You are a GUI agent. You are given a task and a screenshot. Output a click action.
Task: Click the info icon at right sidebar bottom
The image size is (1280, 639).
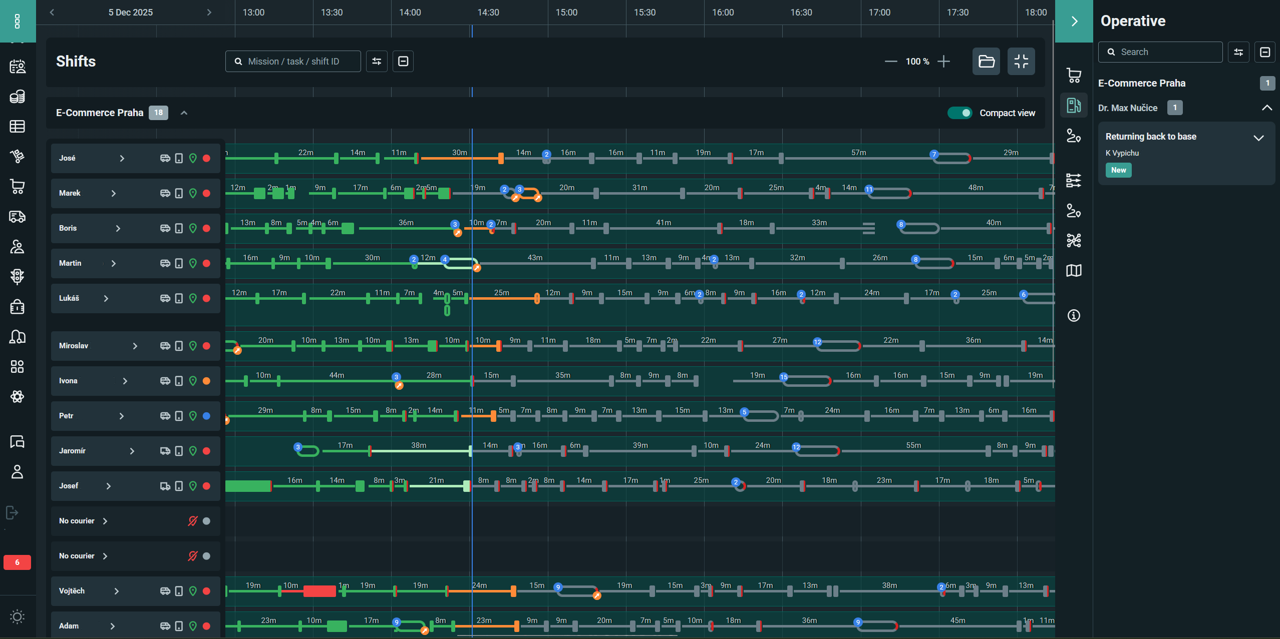pos(1074,315)
